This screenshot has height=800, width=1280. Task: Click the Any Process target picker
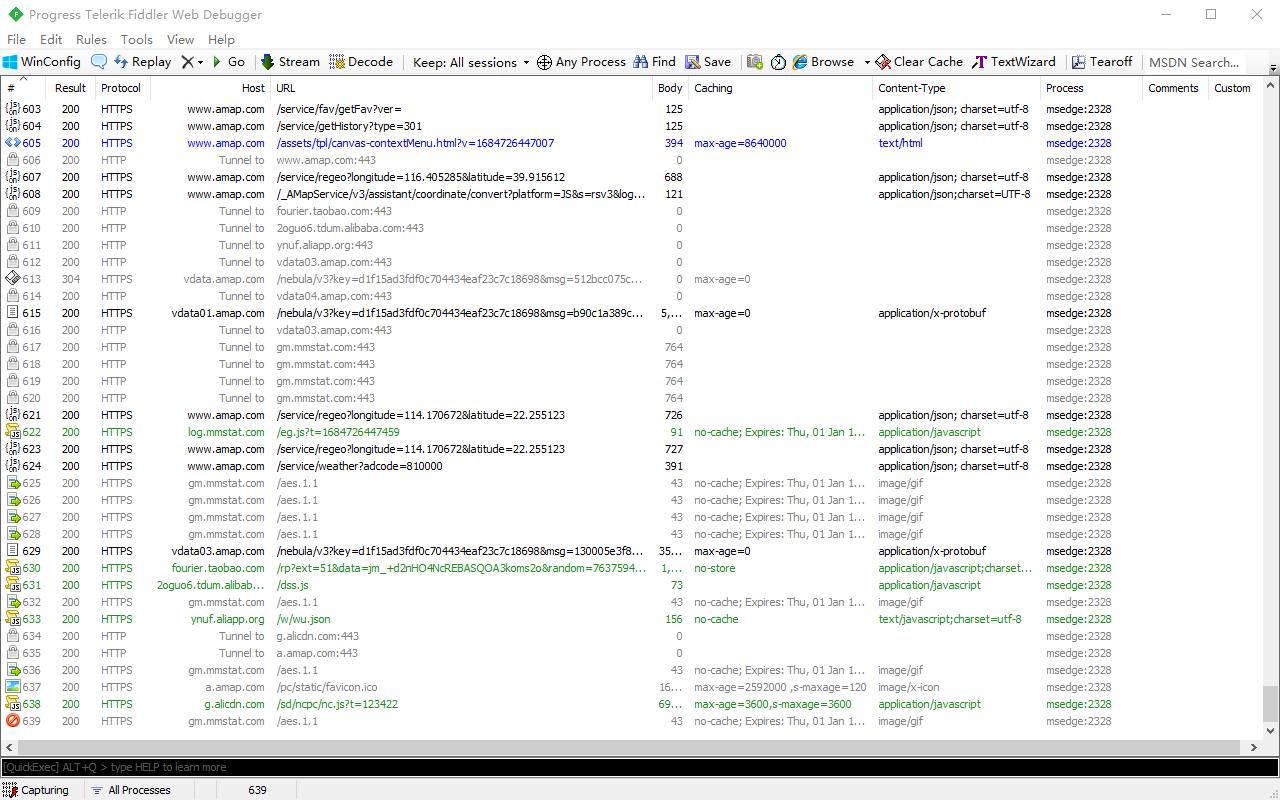tap(581, 62)
